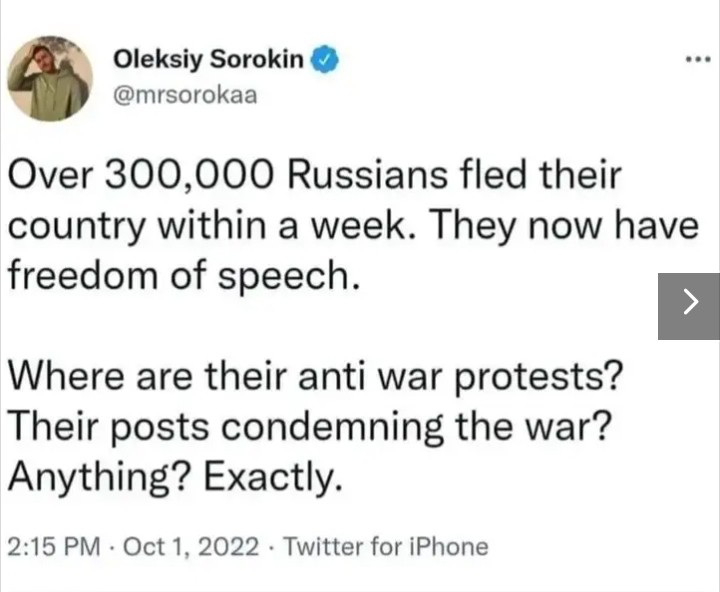Viewport: 720px width, 592px height.
Task: Open the @mrsorokaa handle link
Action: [x=187, y=94]
